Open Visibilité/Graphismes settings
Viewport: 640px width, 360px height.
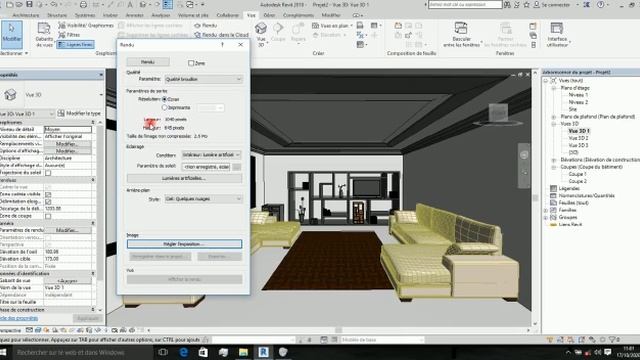[x=86, y=25]
